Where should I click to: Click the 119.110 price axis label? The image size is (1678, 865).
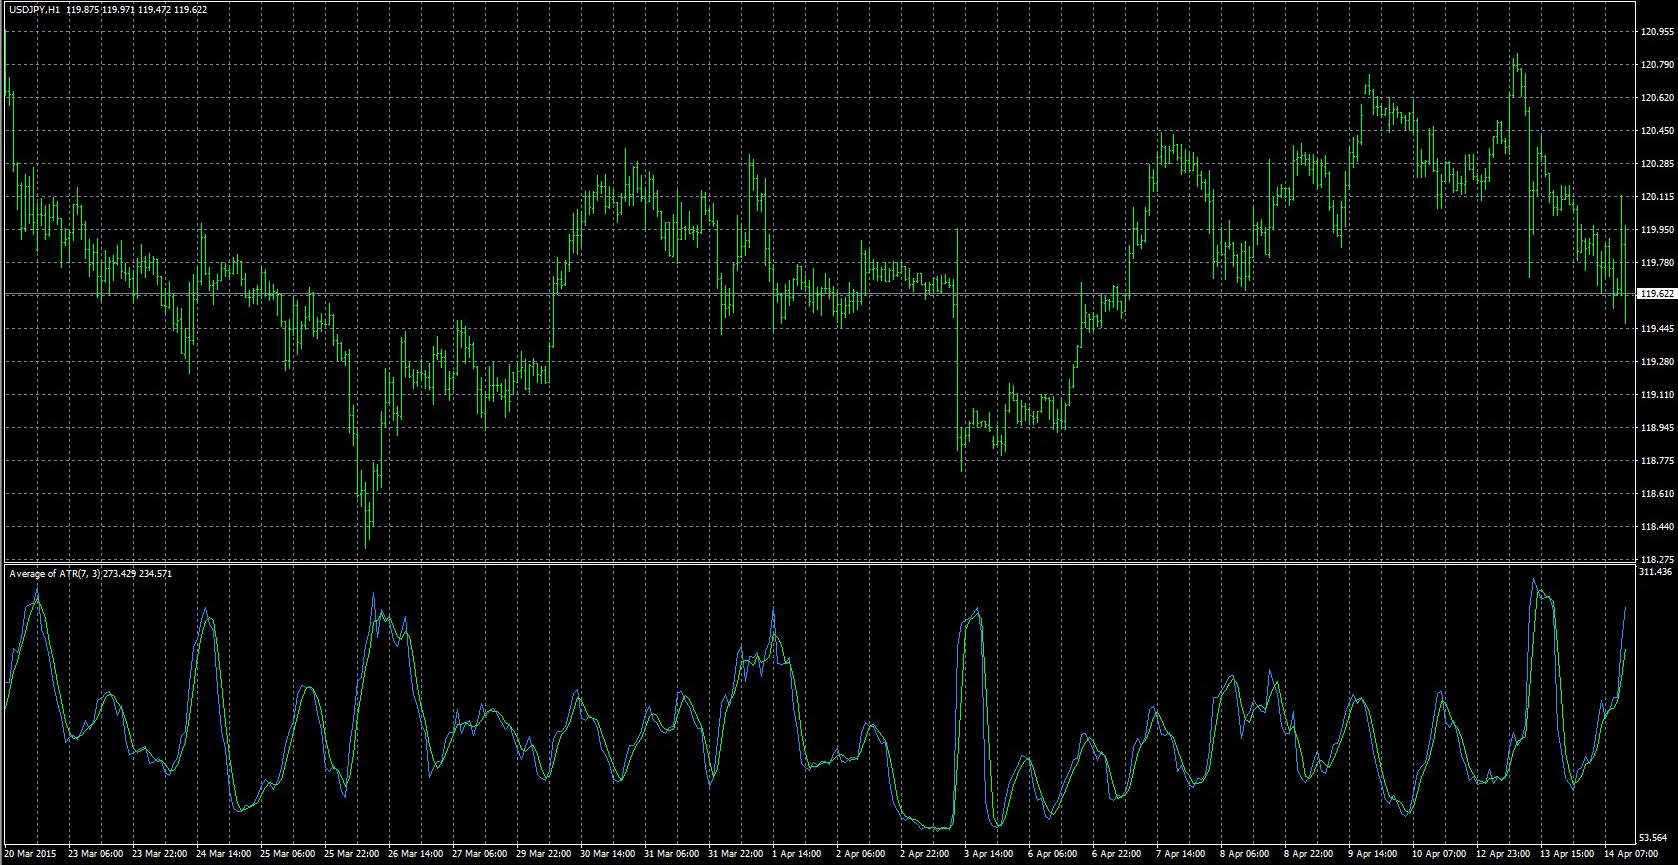pos(1657,395)
